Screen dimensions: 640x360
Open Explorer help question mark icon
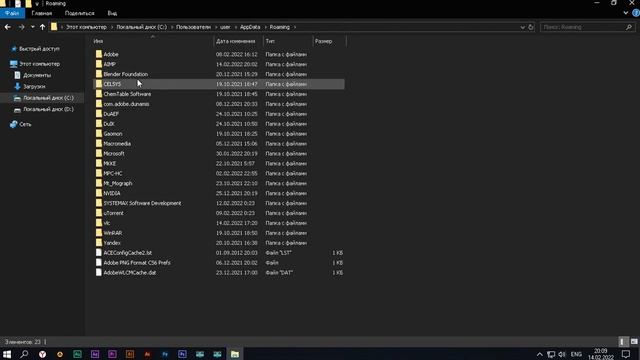coord(636,13)
